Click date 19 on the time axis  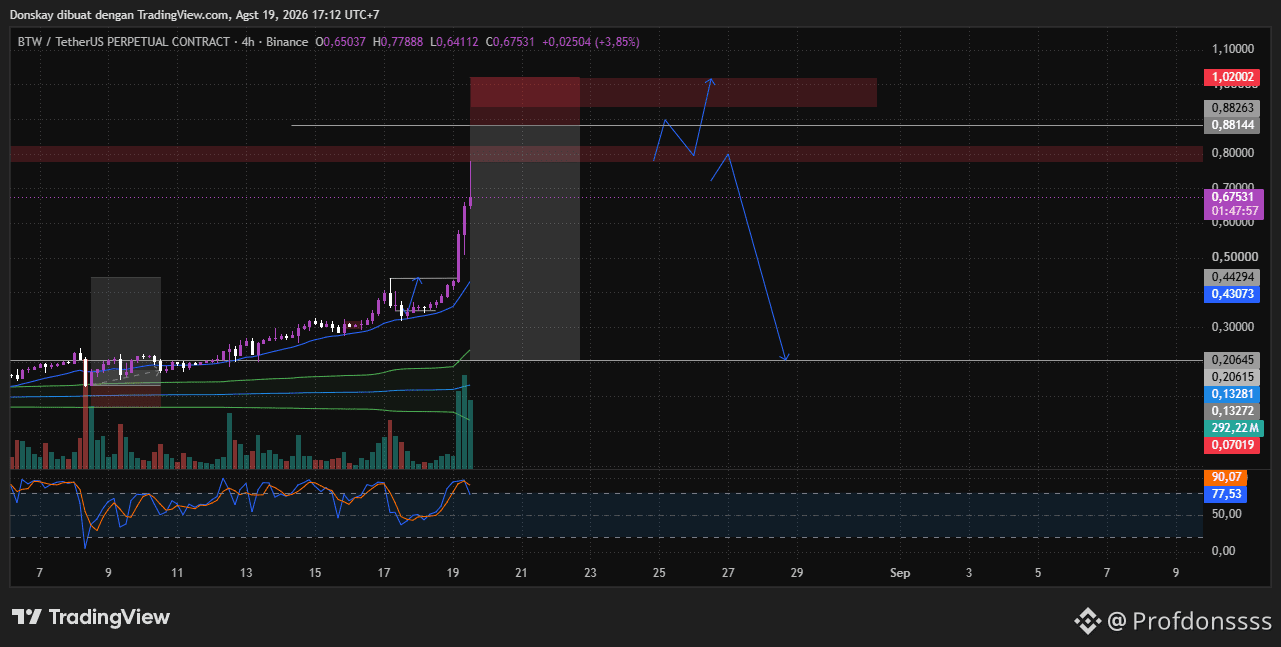[x=452, y=573]
